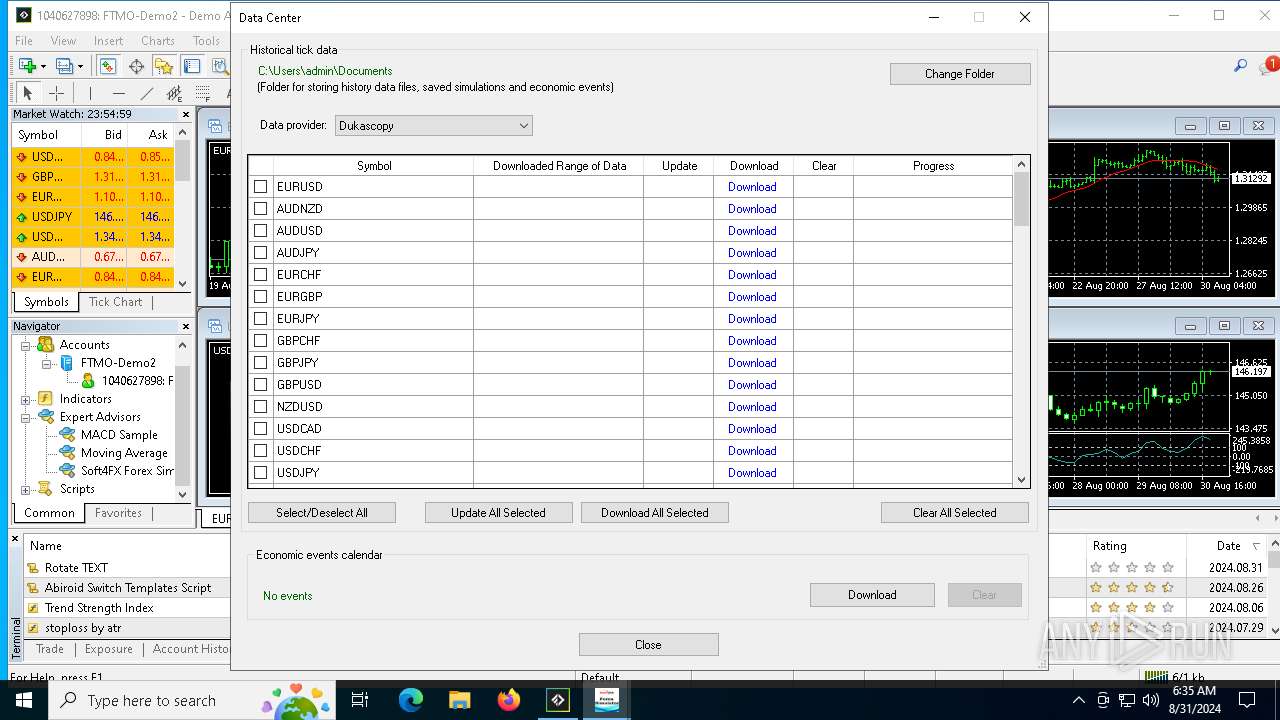Toggle the Data Window crosshair-circle icon

point(136,66)
